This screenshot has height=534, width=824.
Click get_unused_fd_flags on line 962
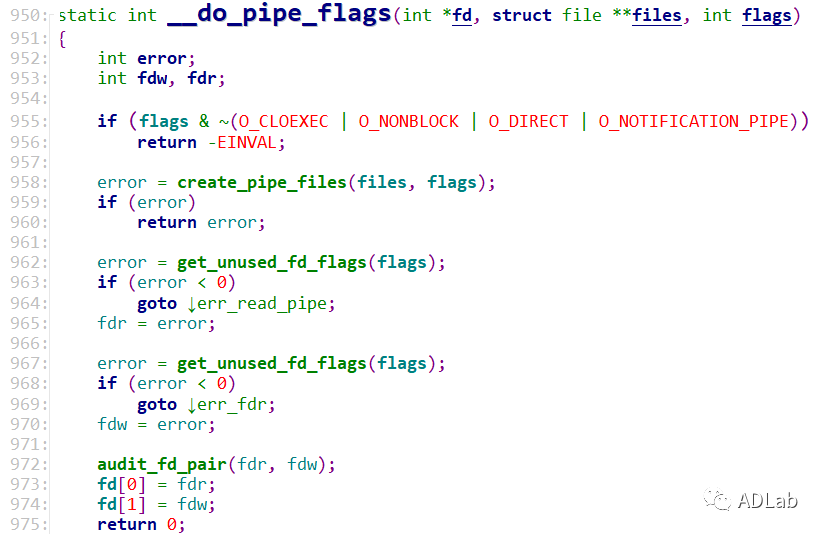[x=272, y=262]
